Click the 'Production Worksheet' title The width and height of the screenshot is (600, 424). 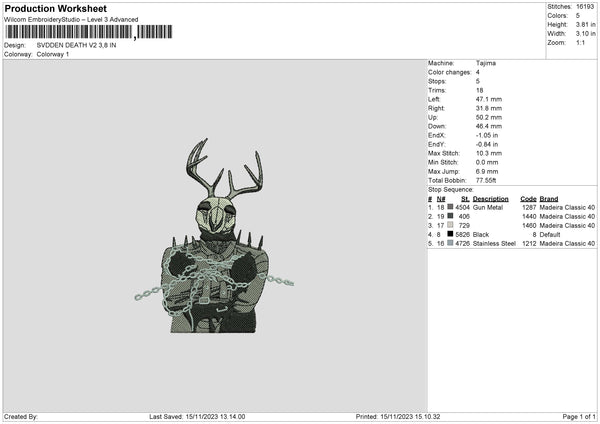pyautogui.click(x=55, y=8)
